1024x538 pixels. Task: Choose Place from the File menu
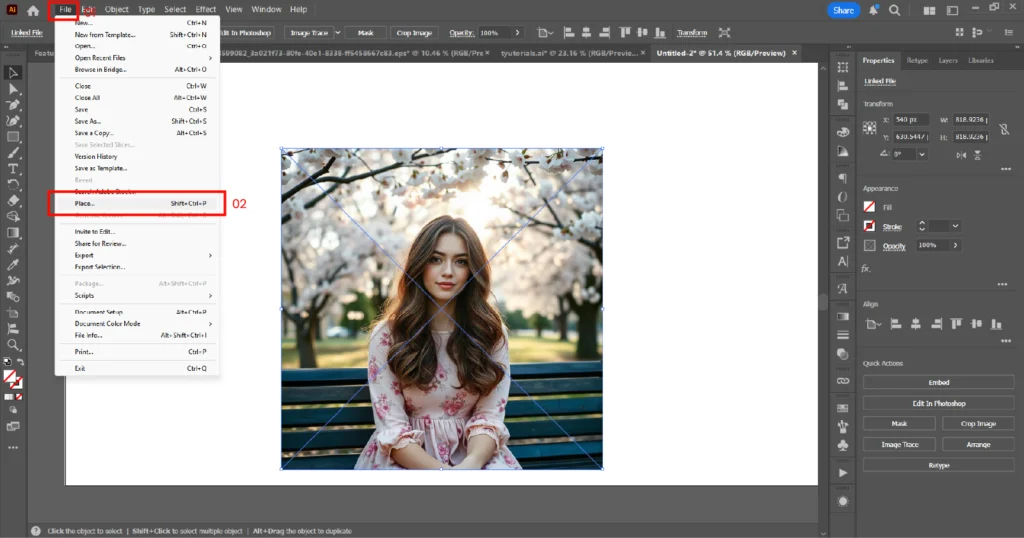tap(137, 204)
